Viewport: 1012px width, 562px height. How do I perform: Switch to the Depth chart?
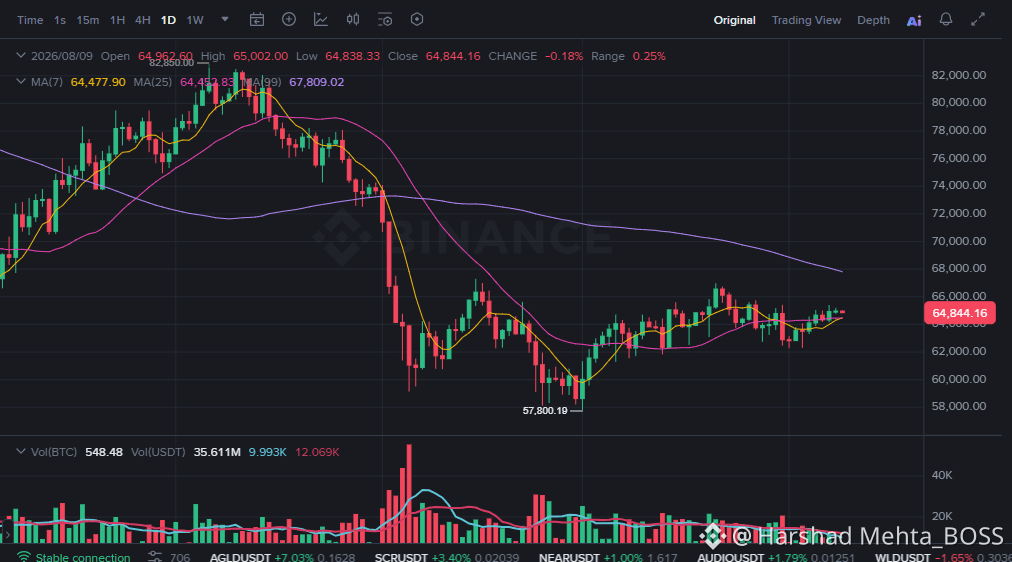[x=873, y=20]
